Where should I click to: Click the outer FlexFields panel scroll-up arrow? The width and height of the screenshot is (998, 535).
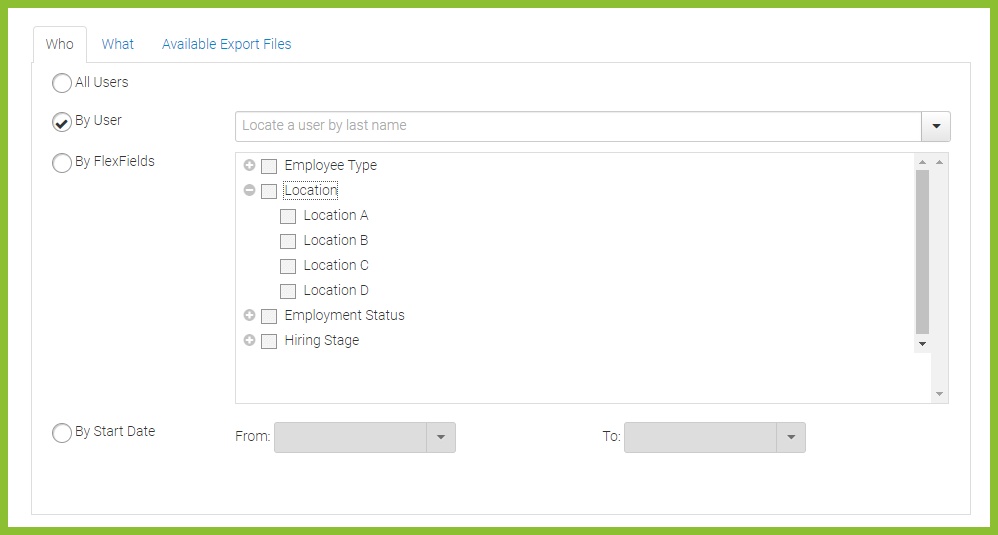(x=939, y=162)
